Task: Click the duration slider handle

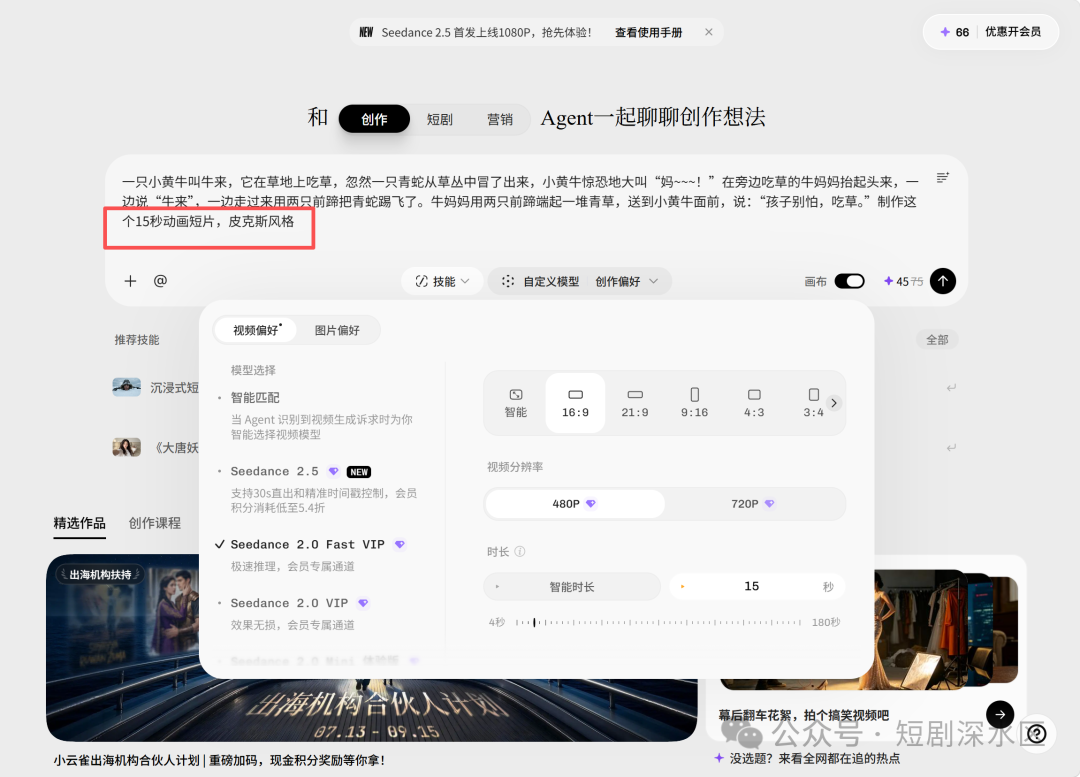Action: (534, 622)
